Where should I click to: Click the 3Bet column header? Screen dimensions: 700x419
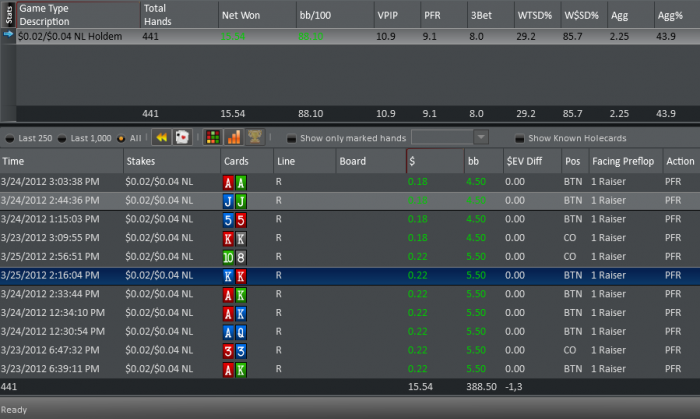[491, 15]
